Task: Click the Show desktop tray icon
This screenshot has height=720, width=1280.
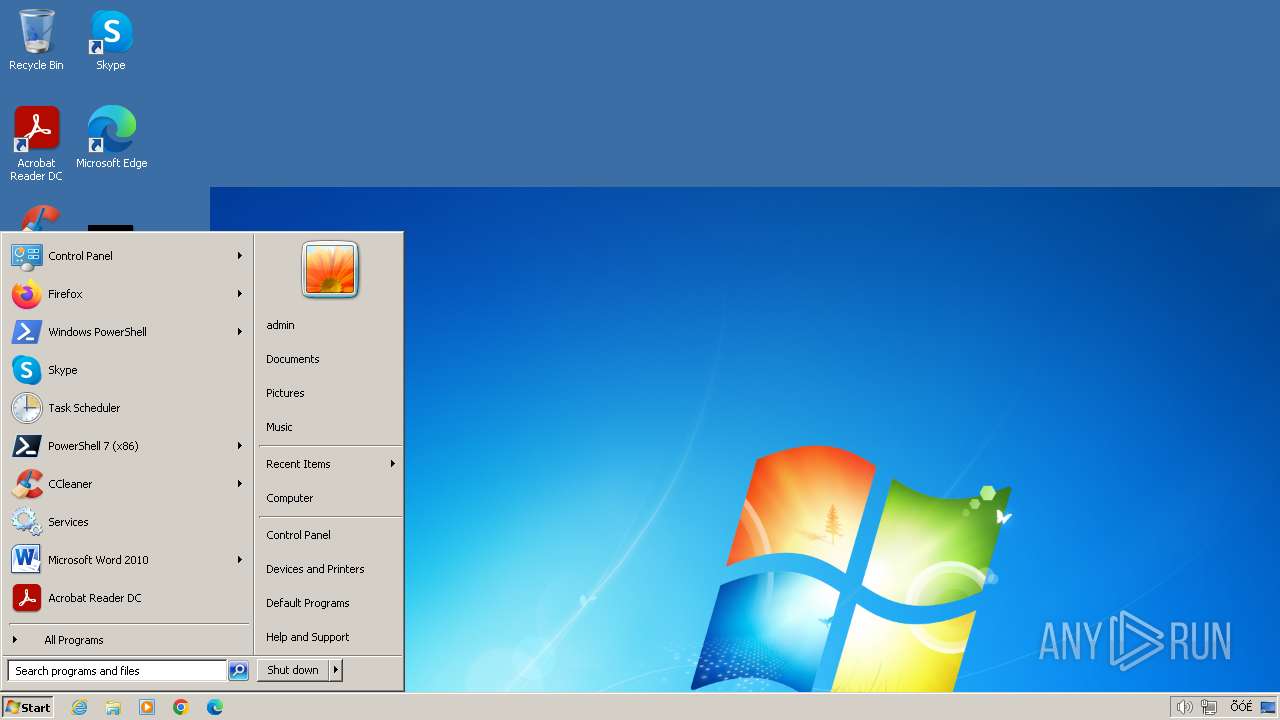Action: [x=1268, y=707]
